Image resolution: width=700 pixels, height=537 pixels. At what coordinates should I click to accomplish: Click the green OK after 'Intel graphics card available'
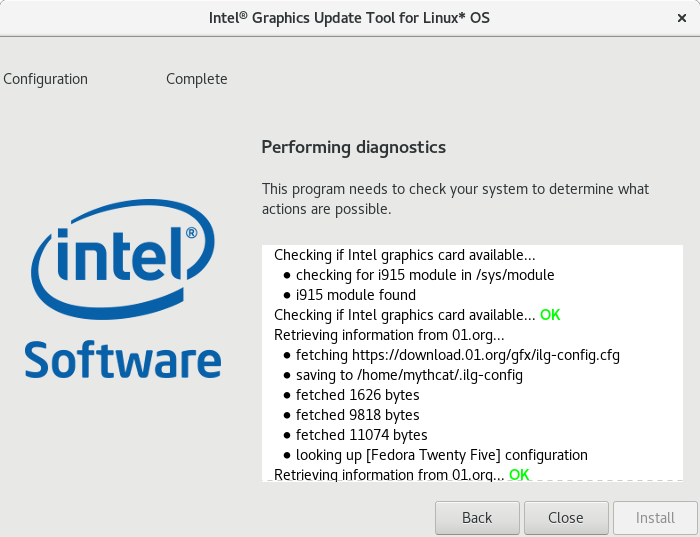pyautogui.click(x=550, y=315)
